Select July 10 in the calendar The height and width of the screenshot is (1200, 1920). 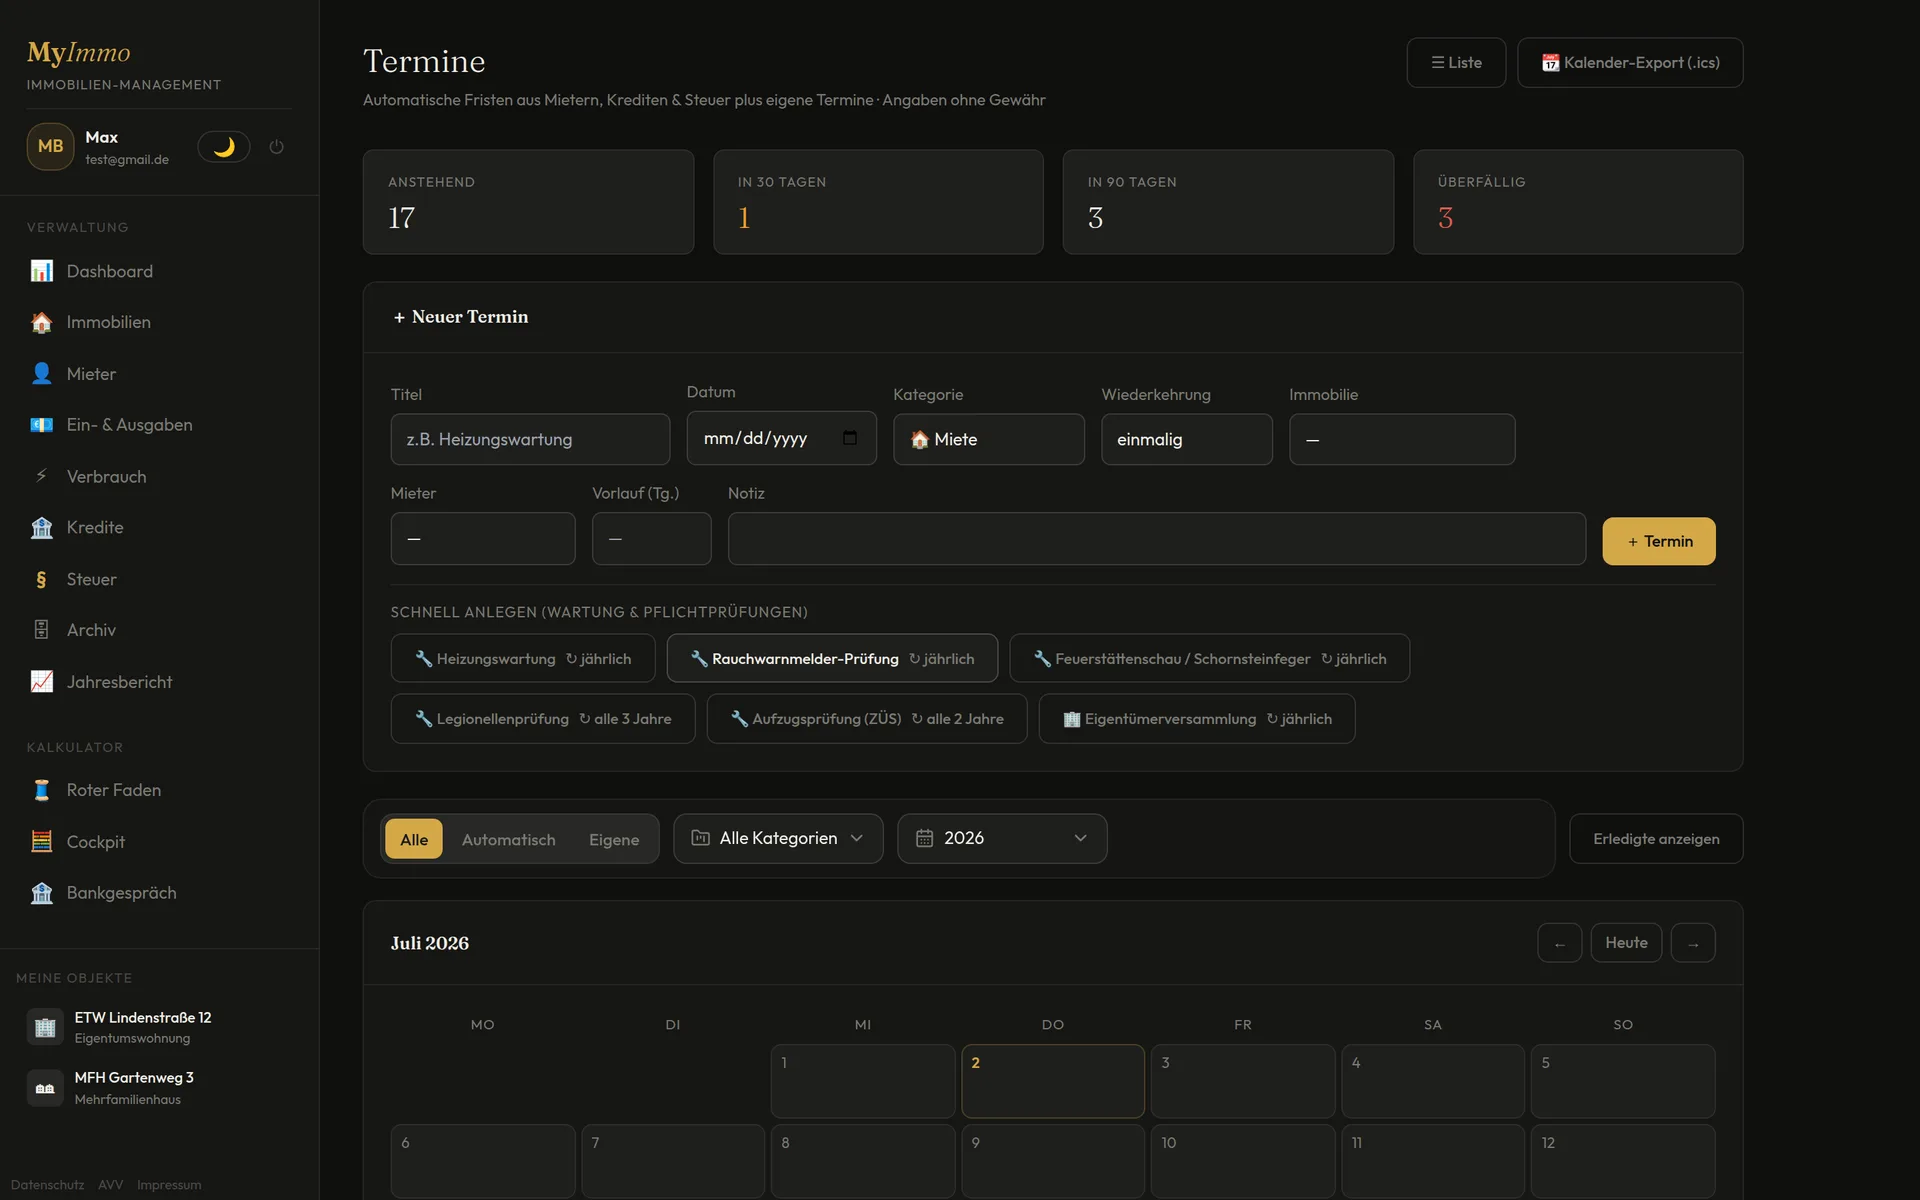click(1243, 1161)
